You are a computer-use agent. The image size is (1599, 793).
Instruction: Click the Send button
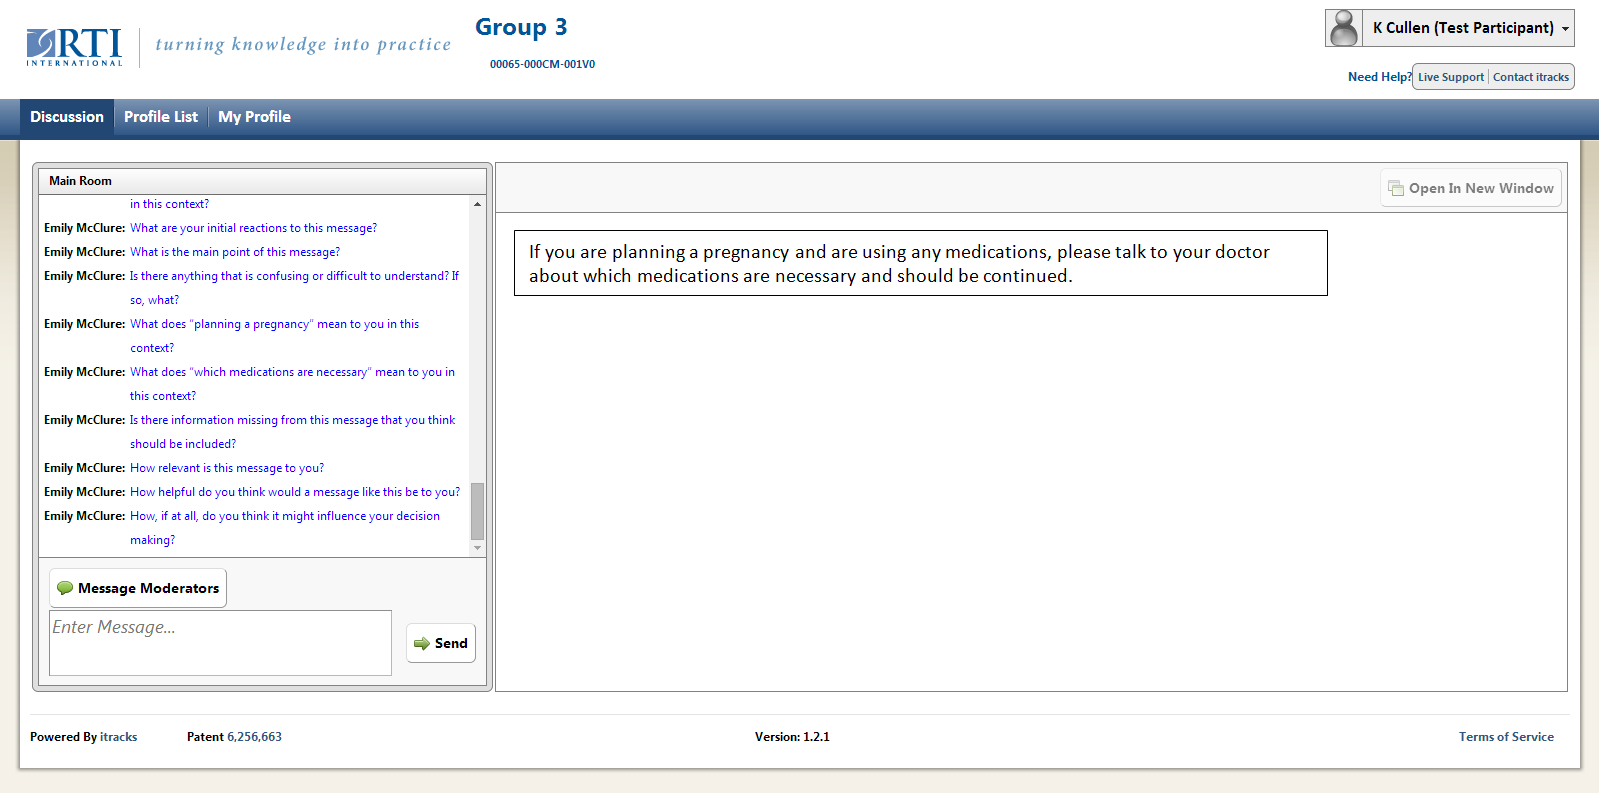pos(441,643)
